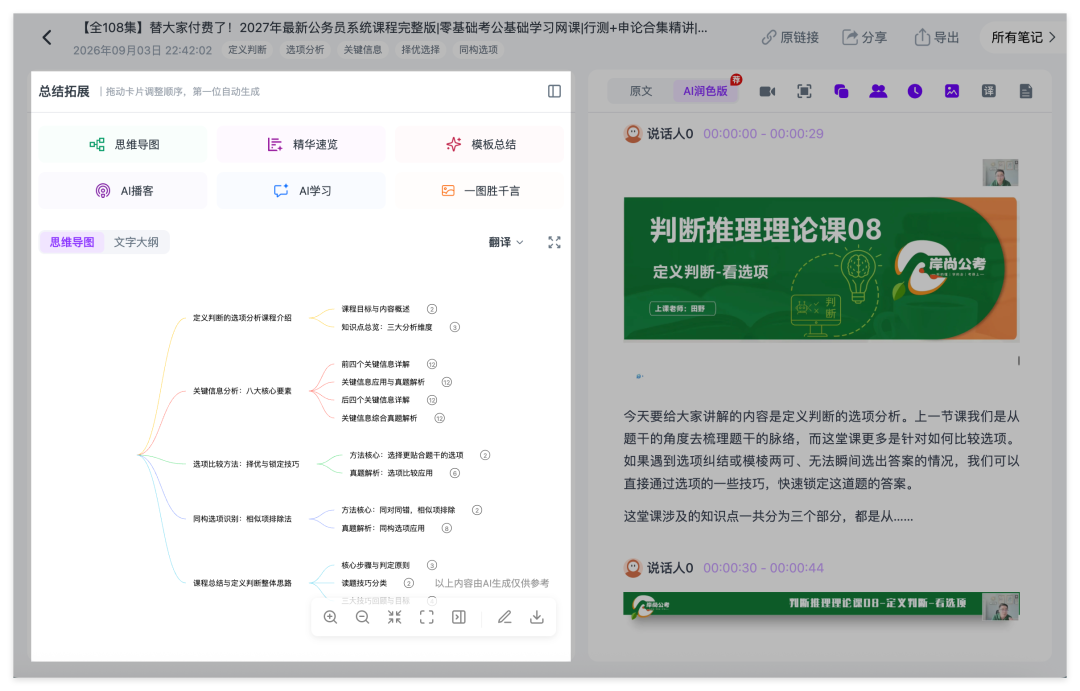This screenshot has width=1080, height=691.
Task: Open the 精华速览 card
Action: (301, 145)
